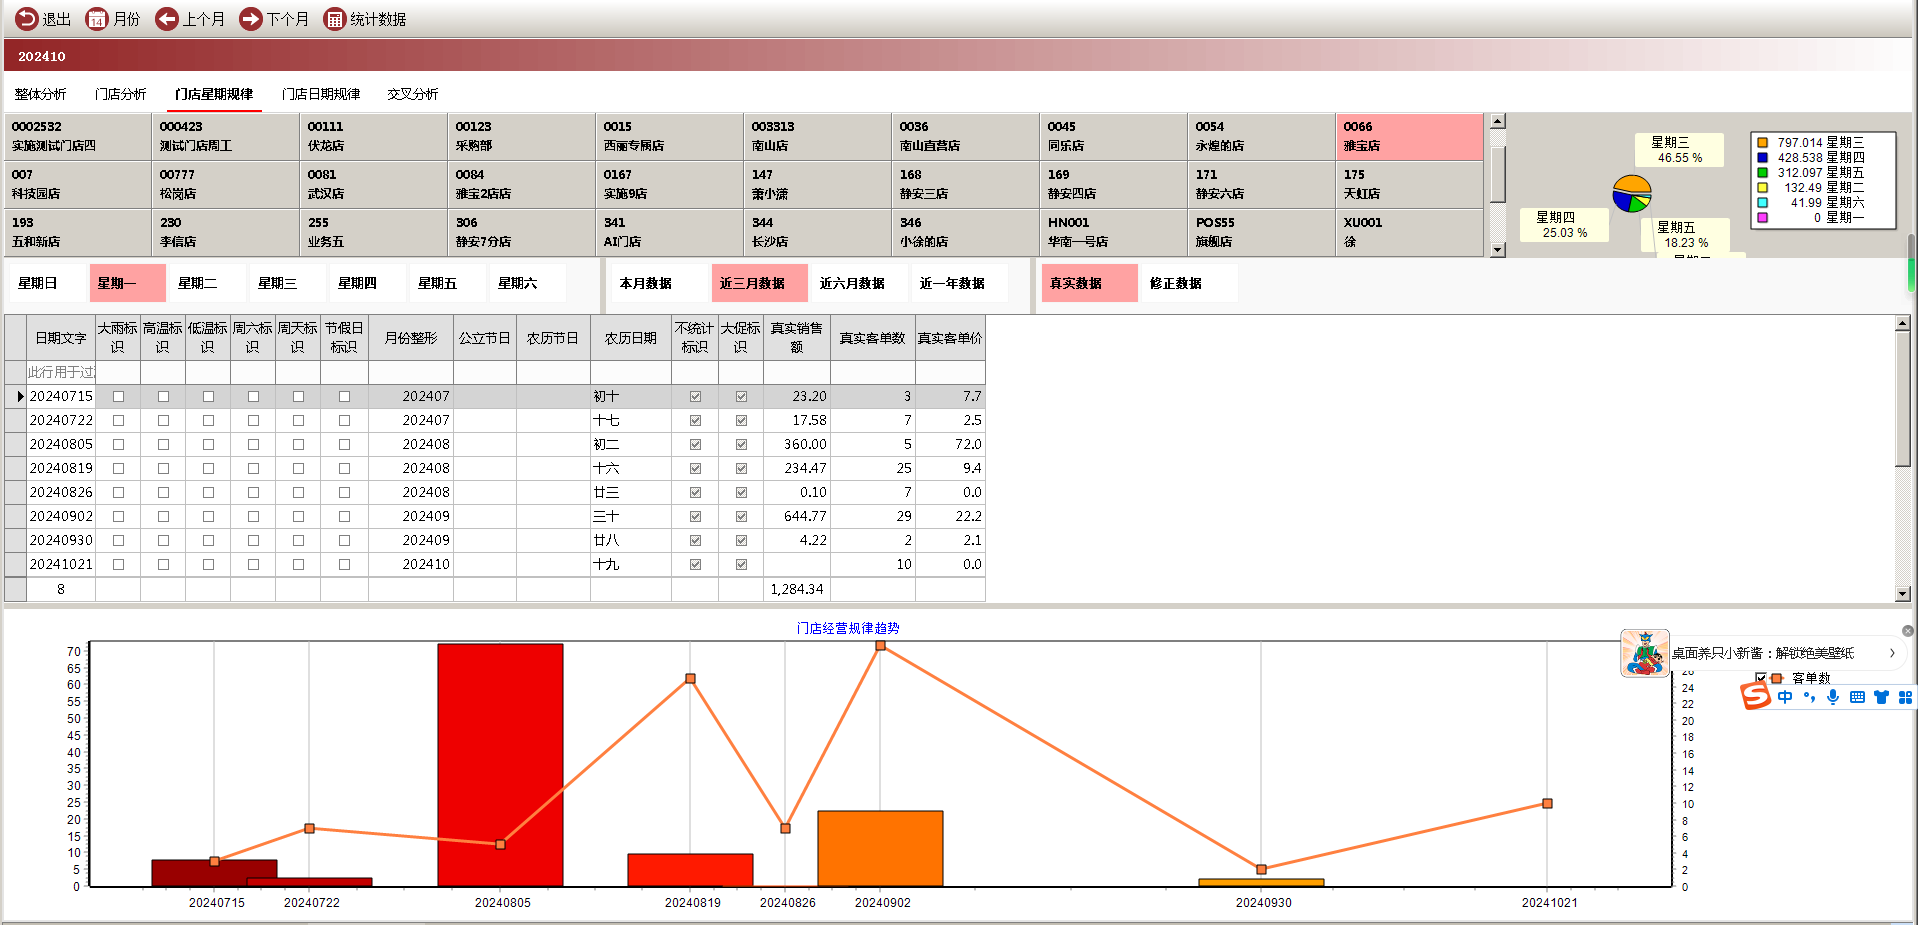Click the green 星期五 legend swatch
The image size is (1918, 925).
[x=1763, y=173]
